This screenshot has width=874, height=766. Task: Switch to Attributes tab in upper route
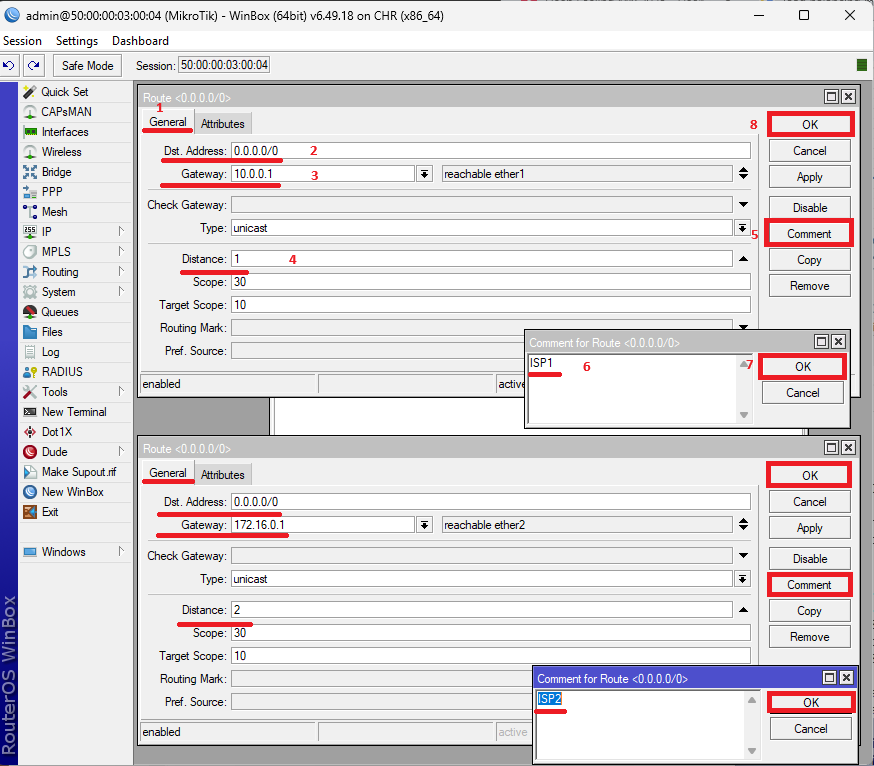[x=222, y=124]
